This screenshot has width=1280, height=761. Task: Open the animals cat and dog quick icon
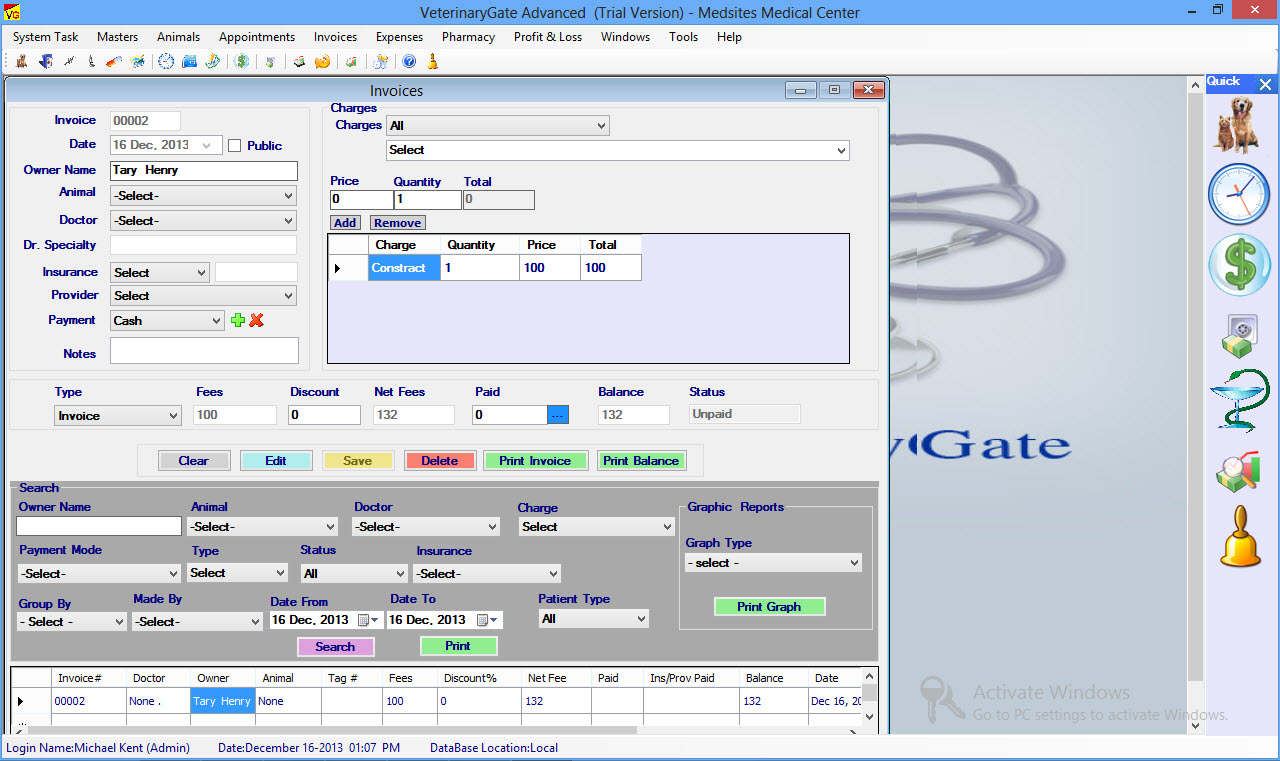coord(1238,125)
